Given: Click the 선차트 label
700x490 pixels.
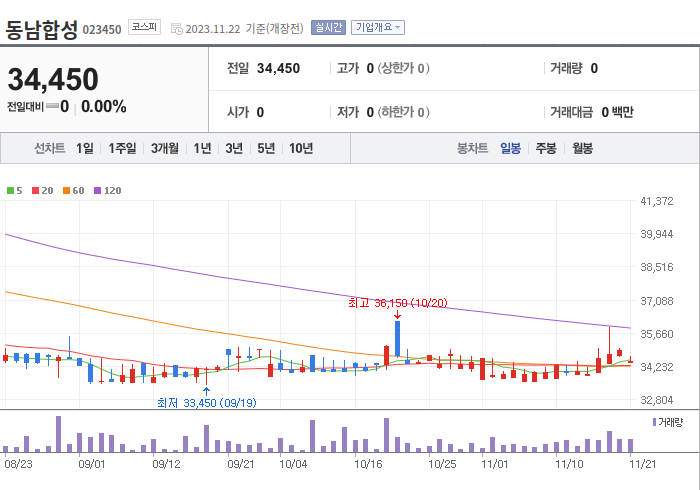Looking at the screenshot, I should [50, 148].
